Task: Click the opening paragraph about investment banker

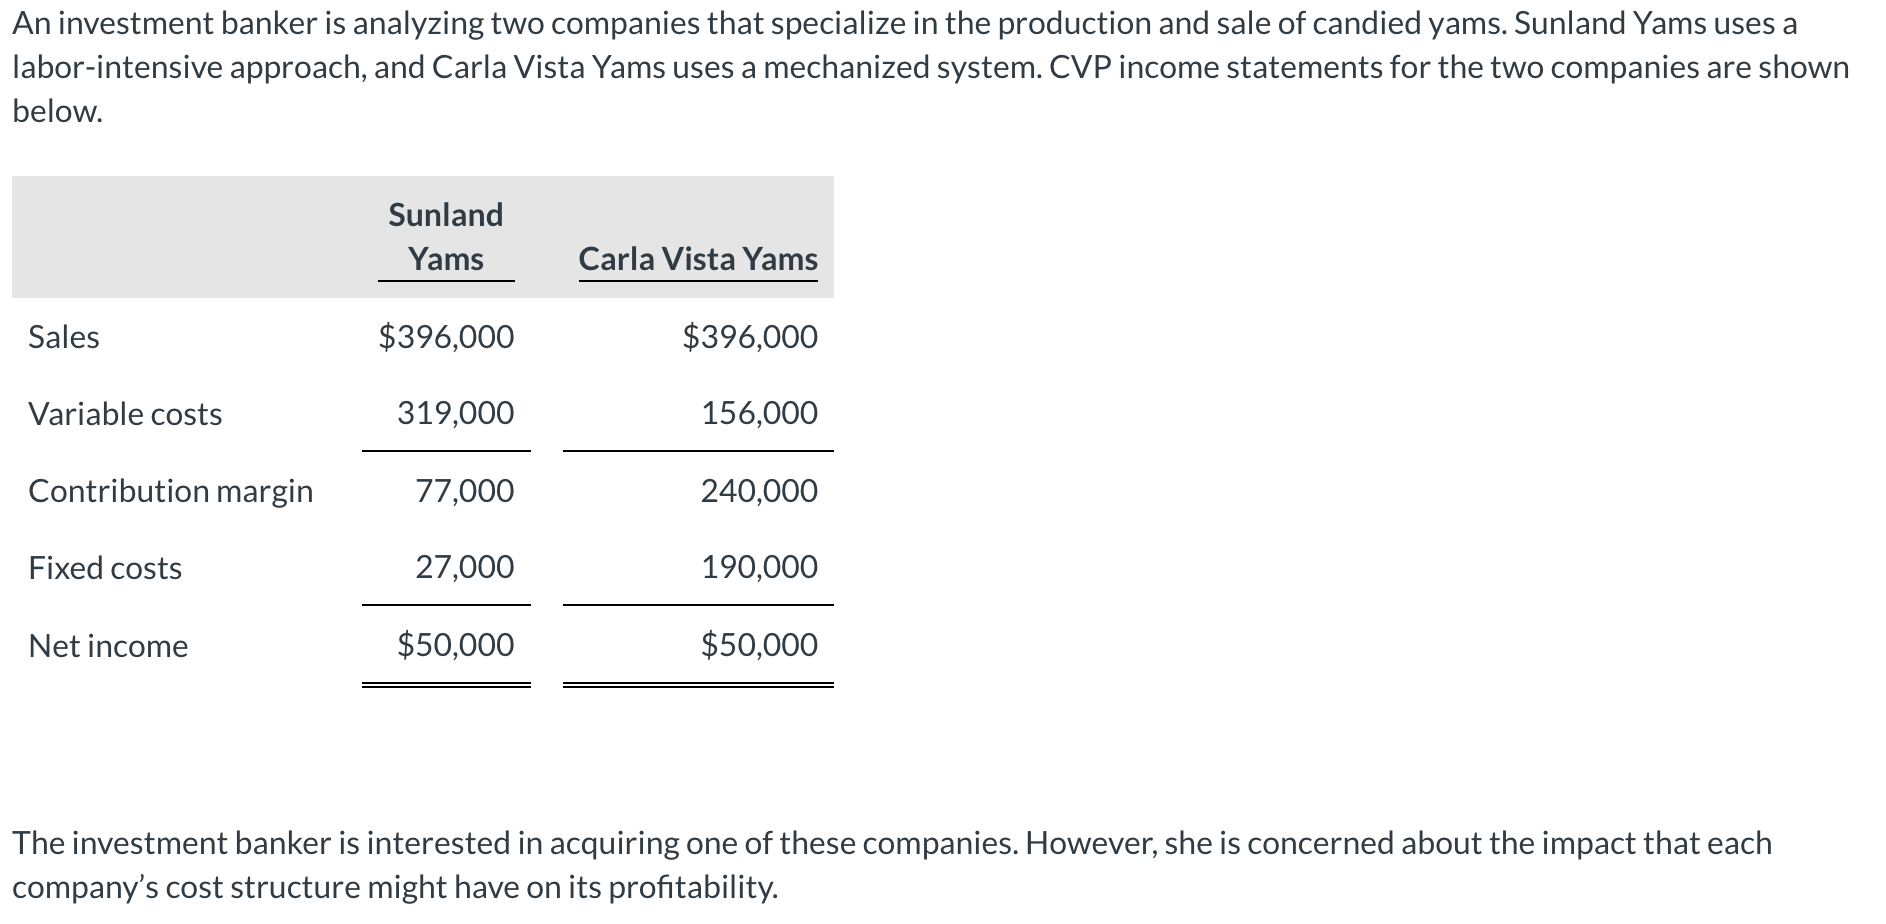Action: point(931,67)
